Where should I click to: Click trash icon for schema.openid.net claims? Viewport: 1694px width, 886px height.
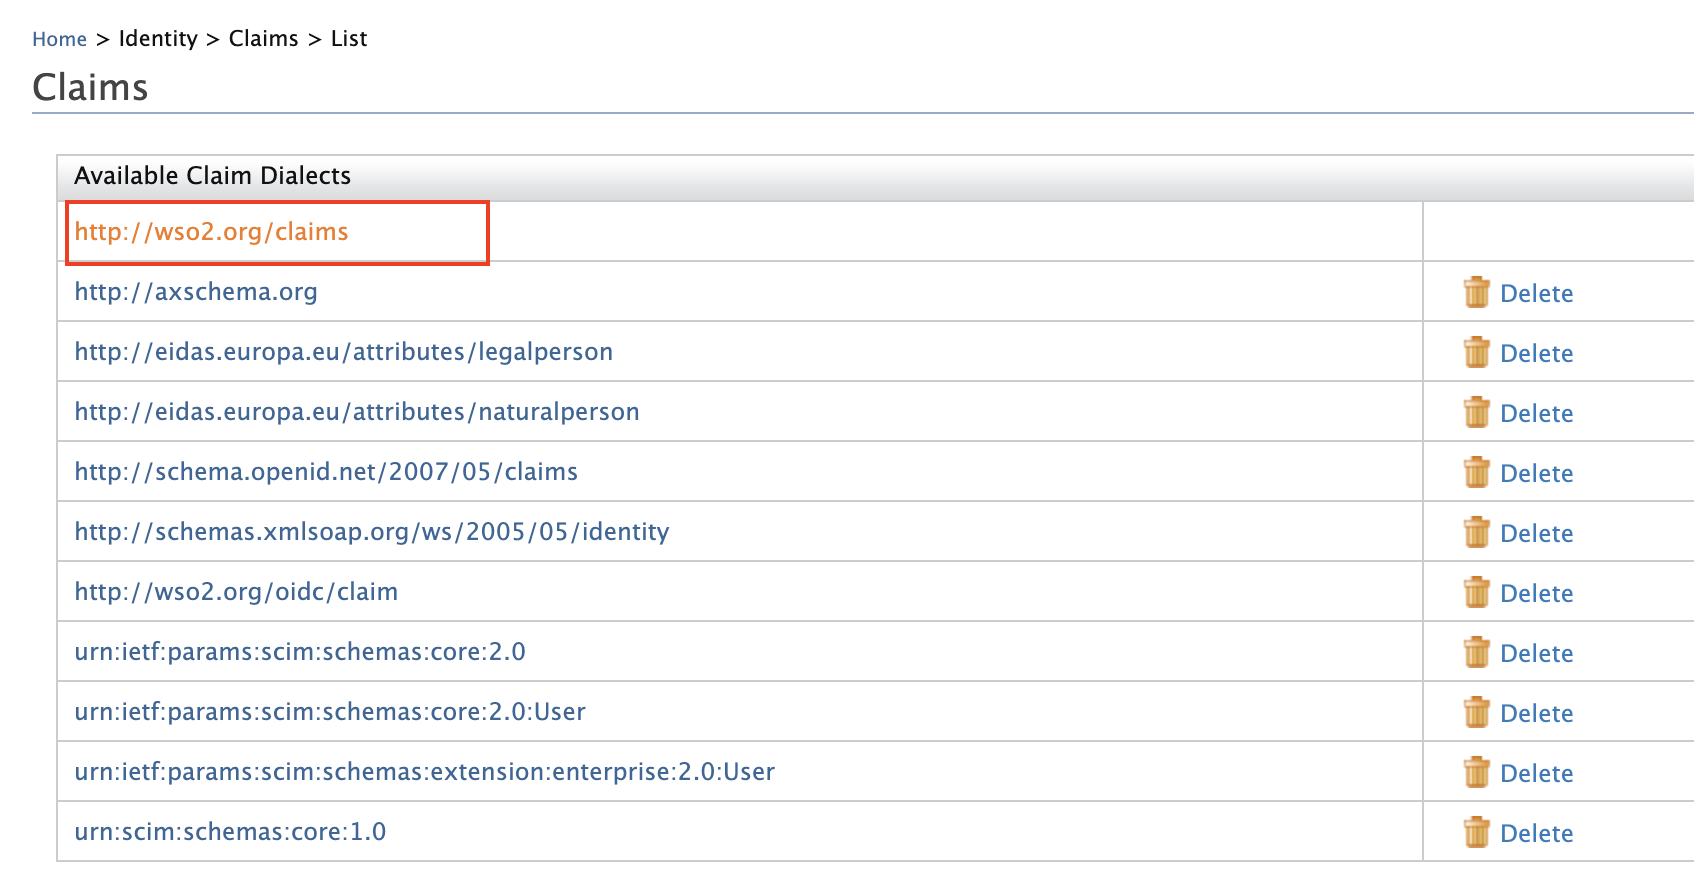[1476, 472]
